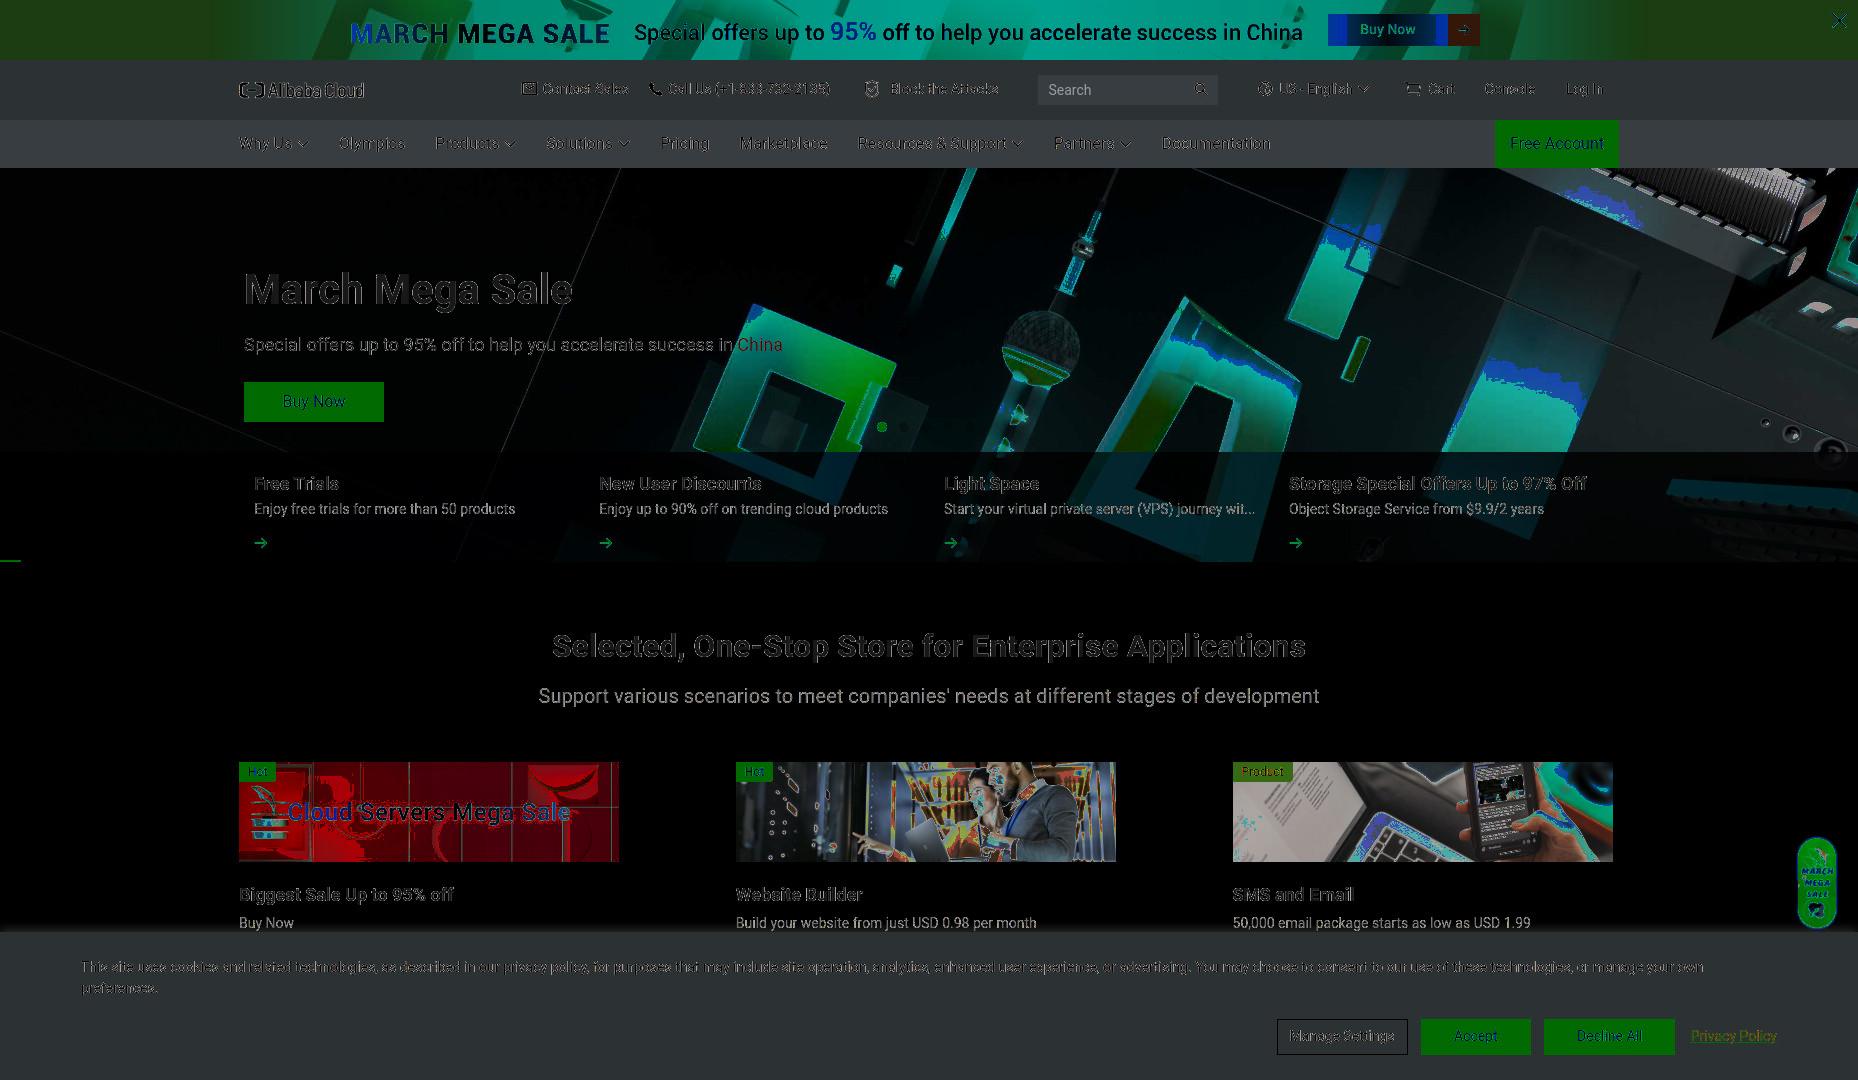
Task: Go to the Pricing page
Action: tap(685, 143)
